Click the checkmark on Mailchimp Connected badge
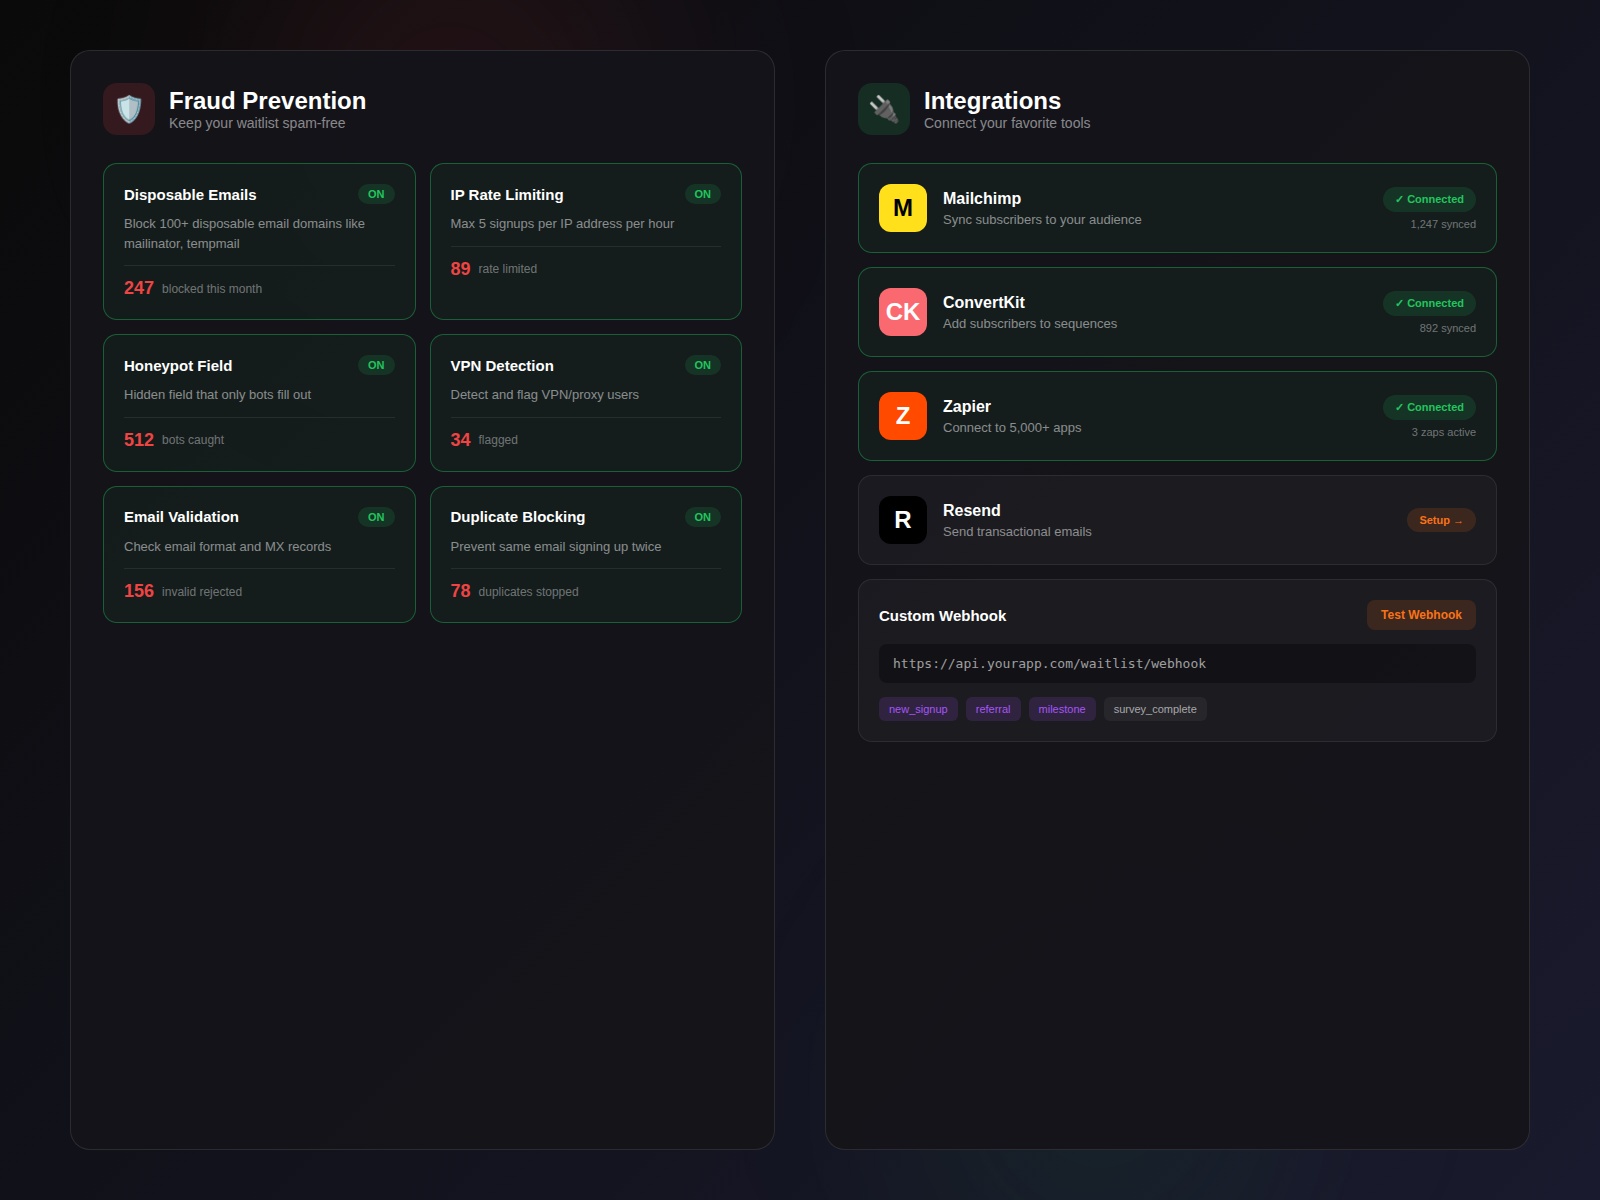This screenshot has height=1200, width=1600. tap(1400, 199)
